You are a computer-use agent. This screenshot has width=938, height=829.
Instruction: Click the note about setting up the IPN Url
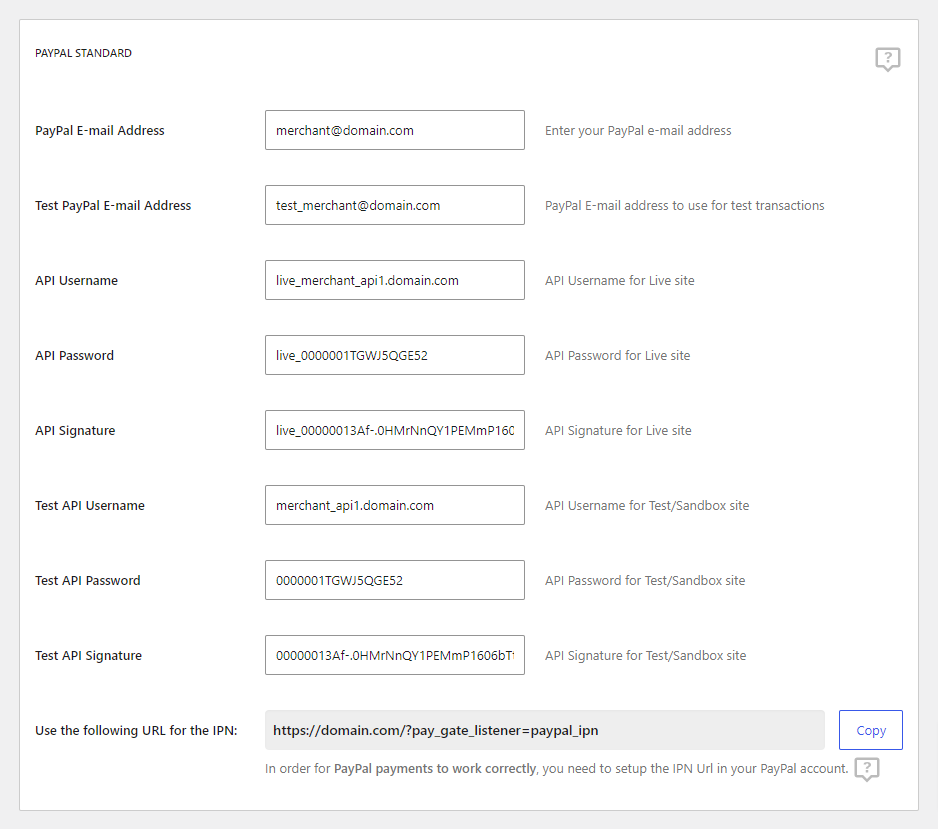pos(556,769)
